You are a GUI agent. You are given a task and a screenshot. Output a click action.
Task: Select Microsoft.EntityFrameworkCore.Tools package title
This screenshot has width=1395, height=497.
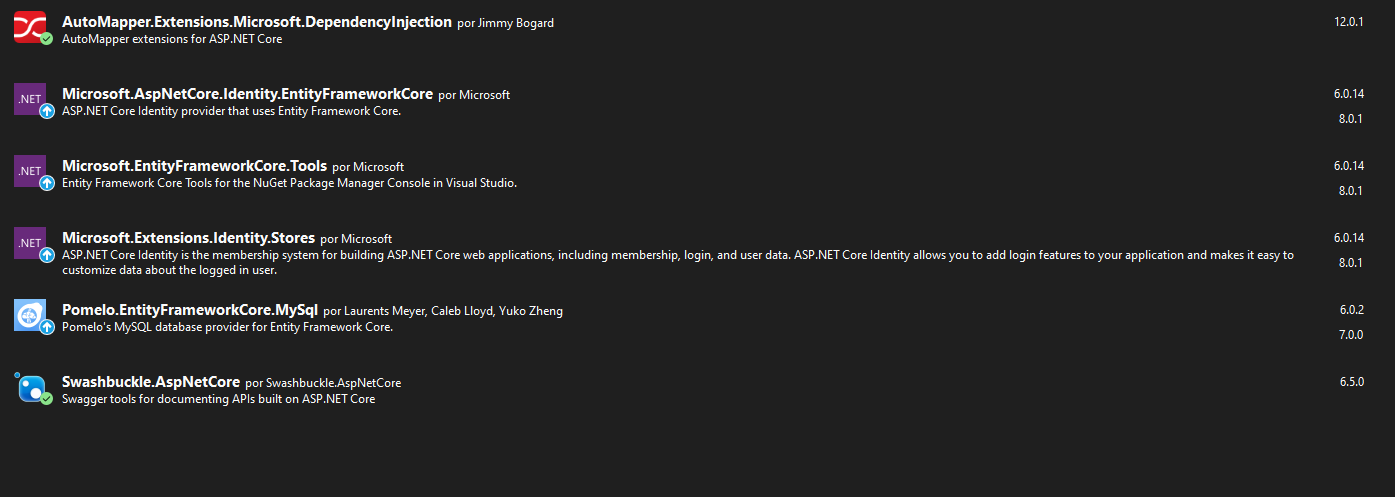194,166
